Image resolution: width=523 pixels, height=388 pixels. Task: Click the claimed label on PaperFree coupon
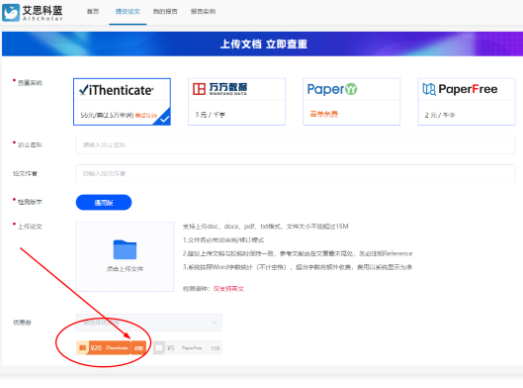215,348
